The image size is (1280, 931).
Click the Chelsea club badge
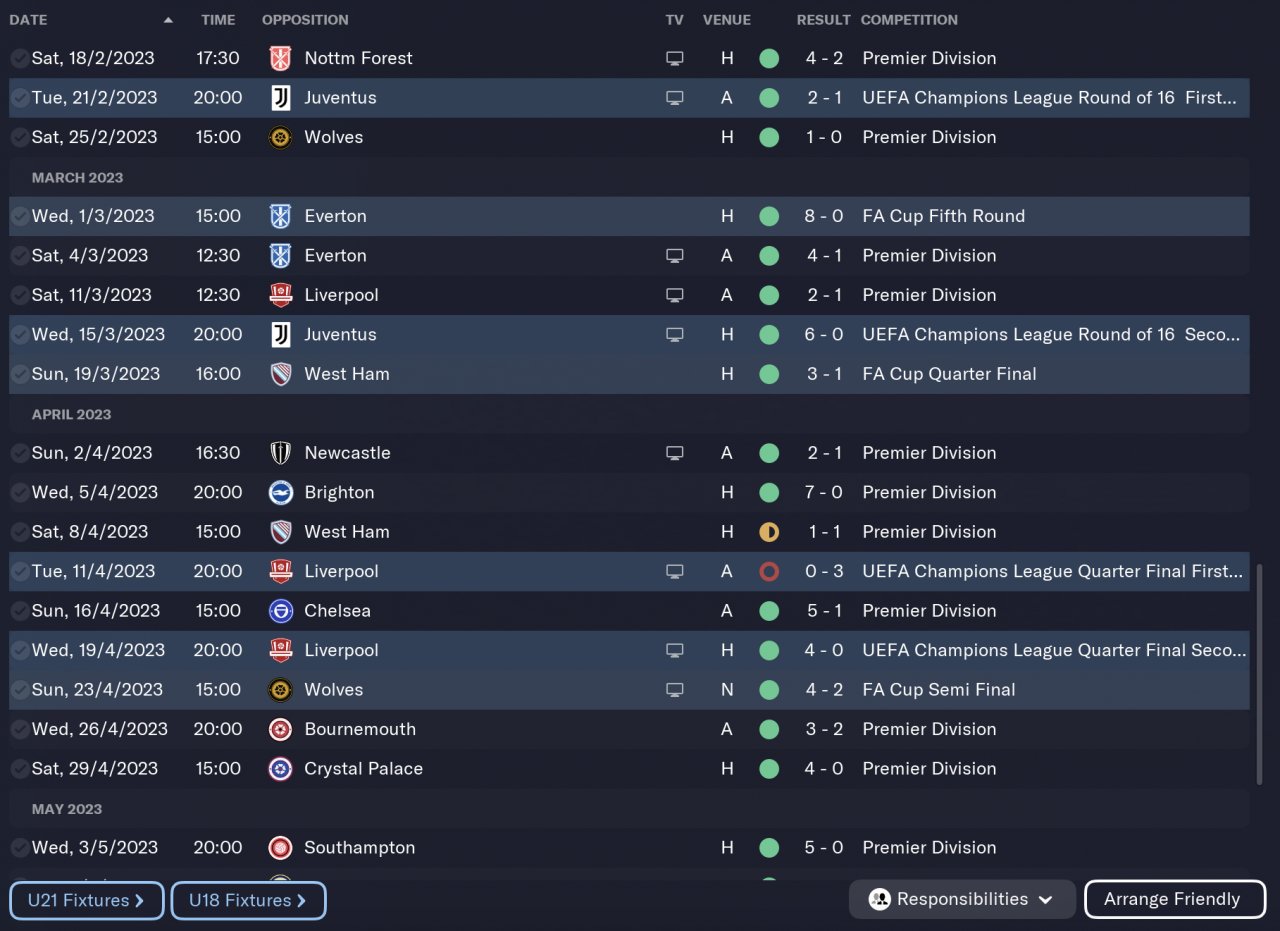point(281,611)
